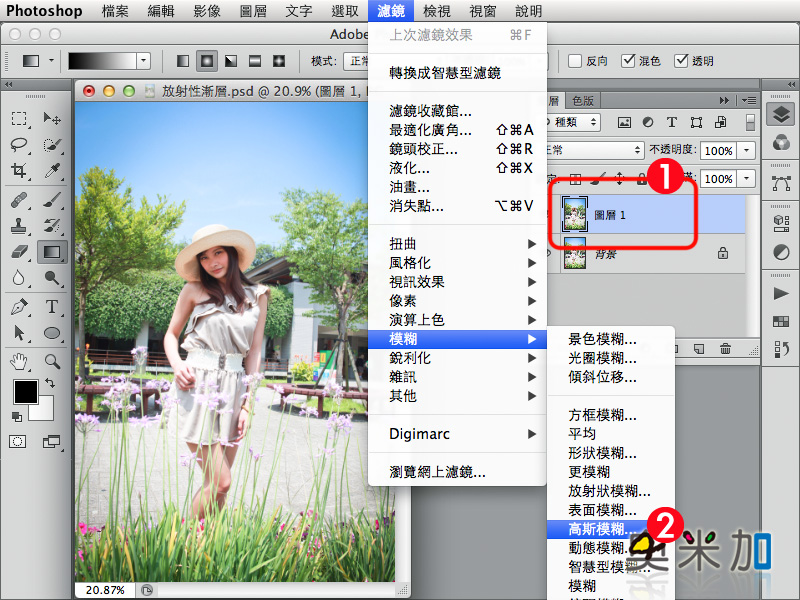This screenshot has height=600, width=800.
Task: Open the History panel dock icon
Action: (x=781, y=349)
